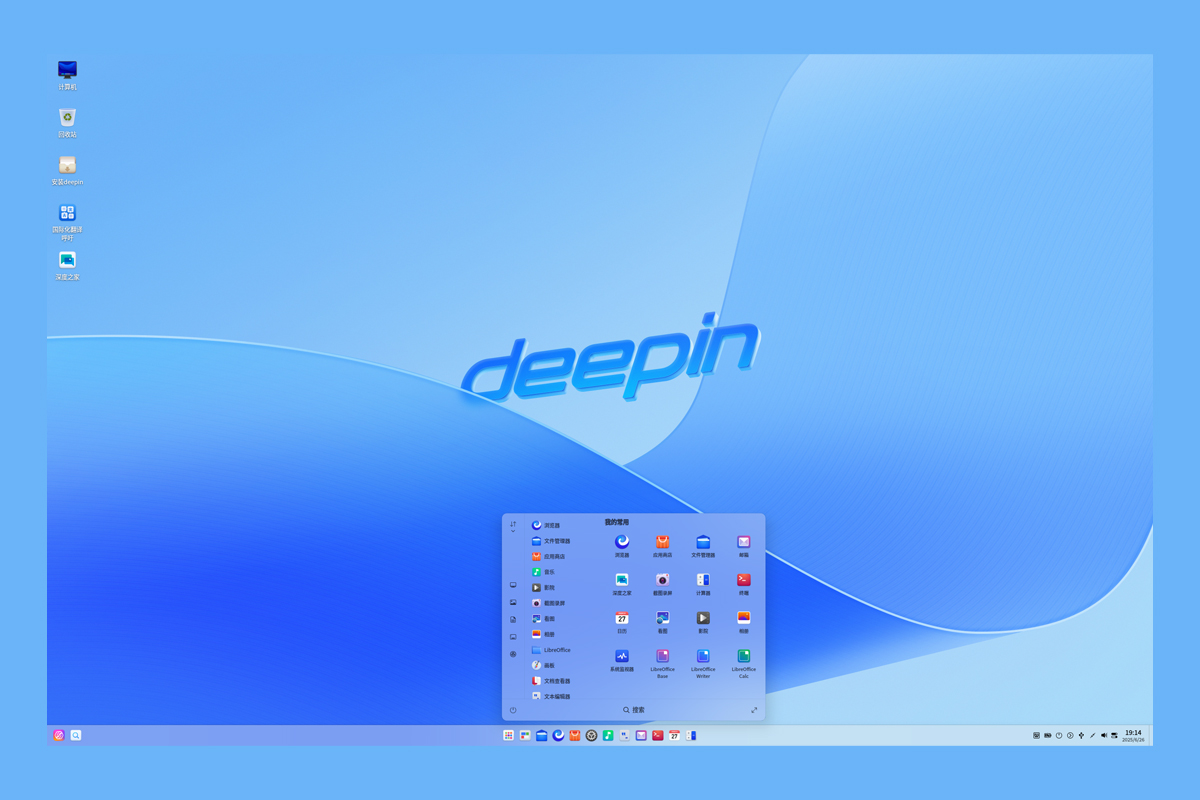Select the 深度之家 desktop icon
Viewport: 1200px width, 800px height.
click(67, 265)
